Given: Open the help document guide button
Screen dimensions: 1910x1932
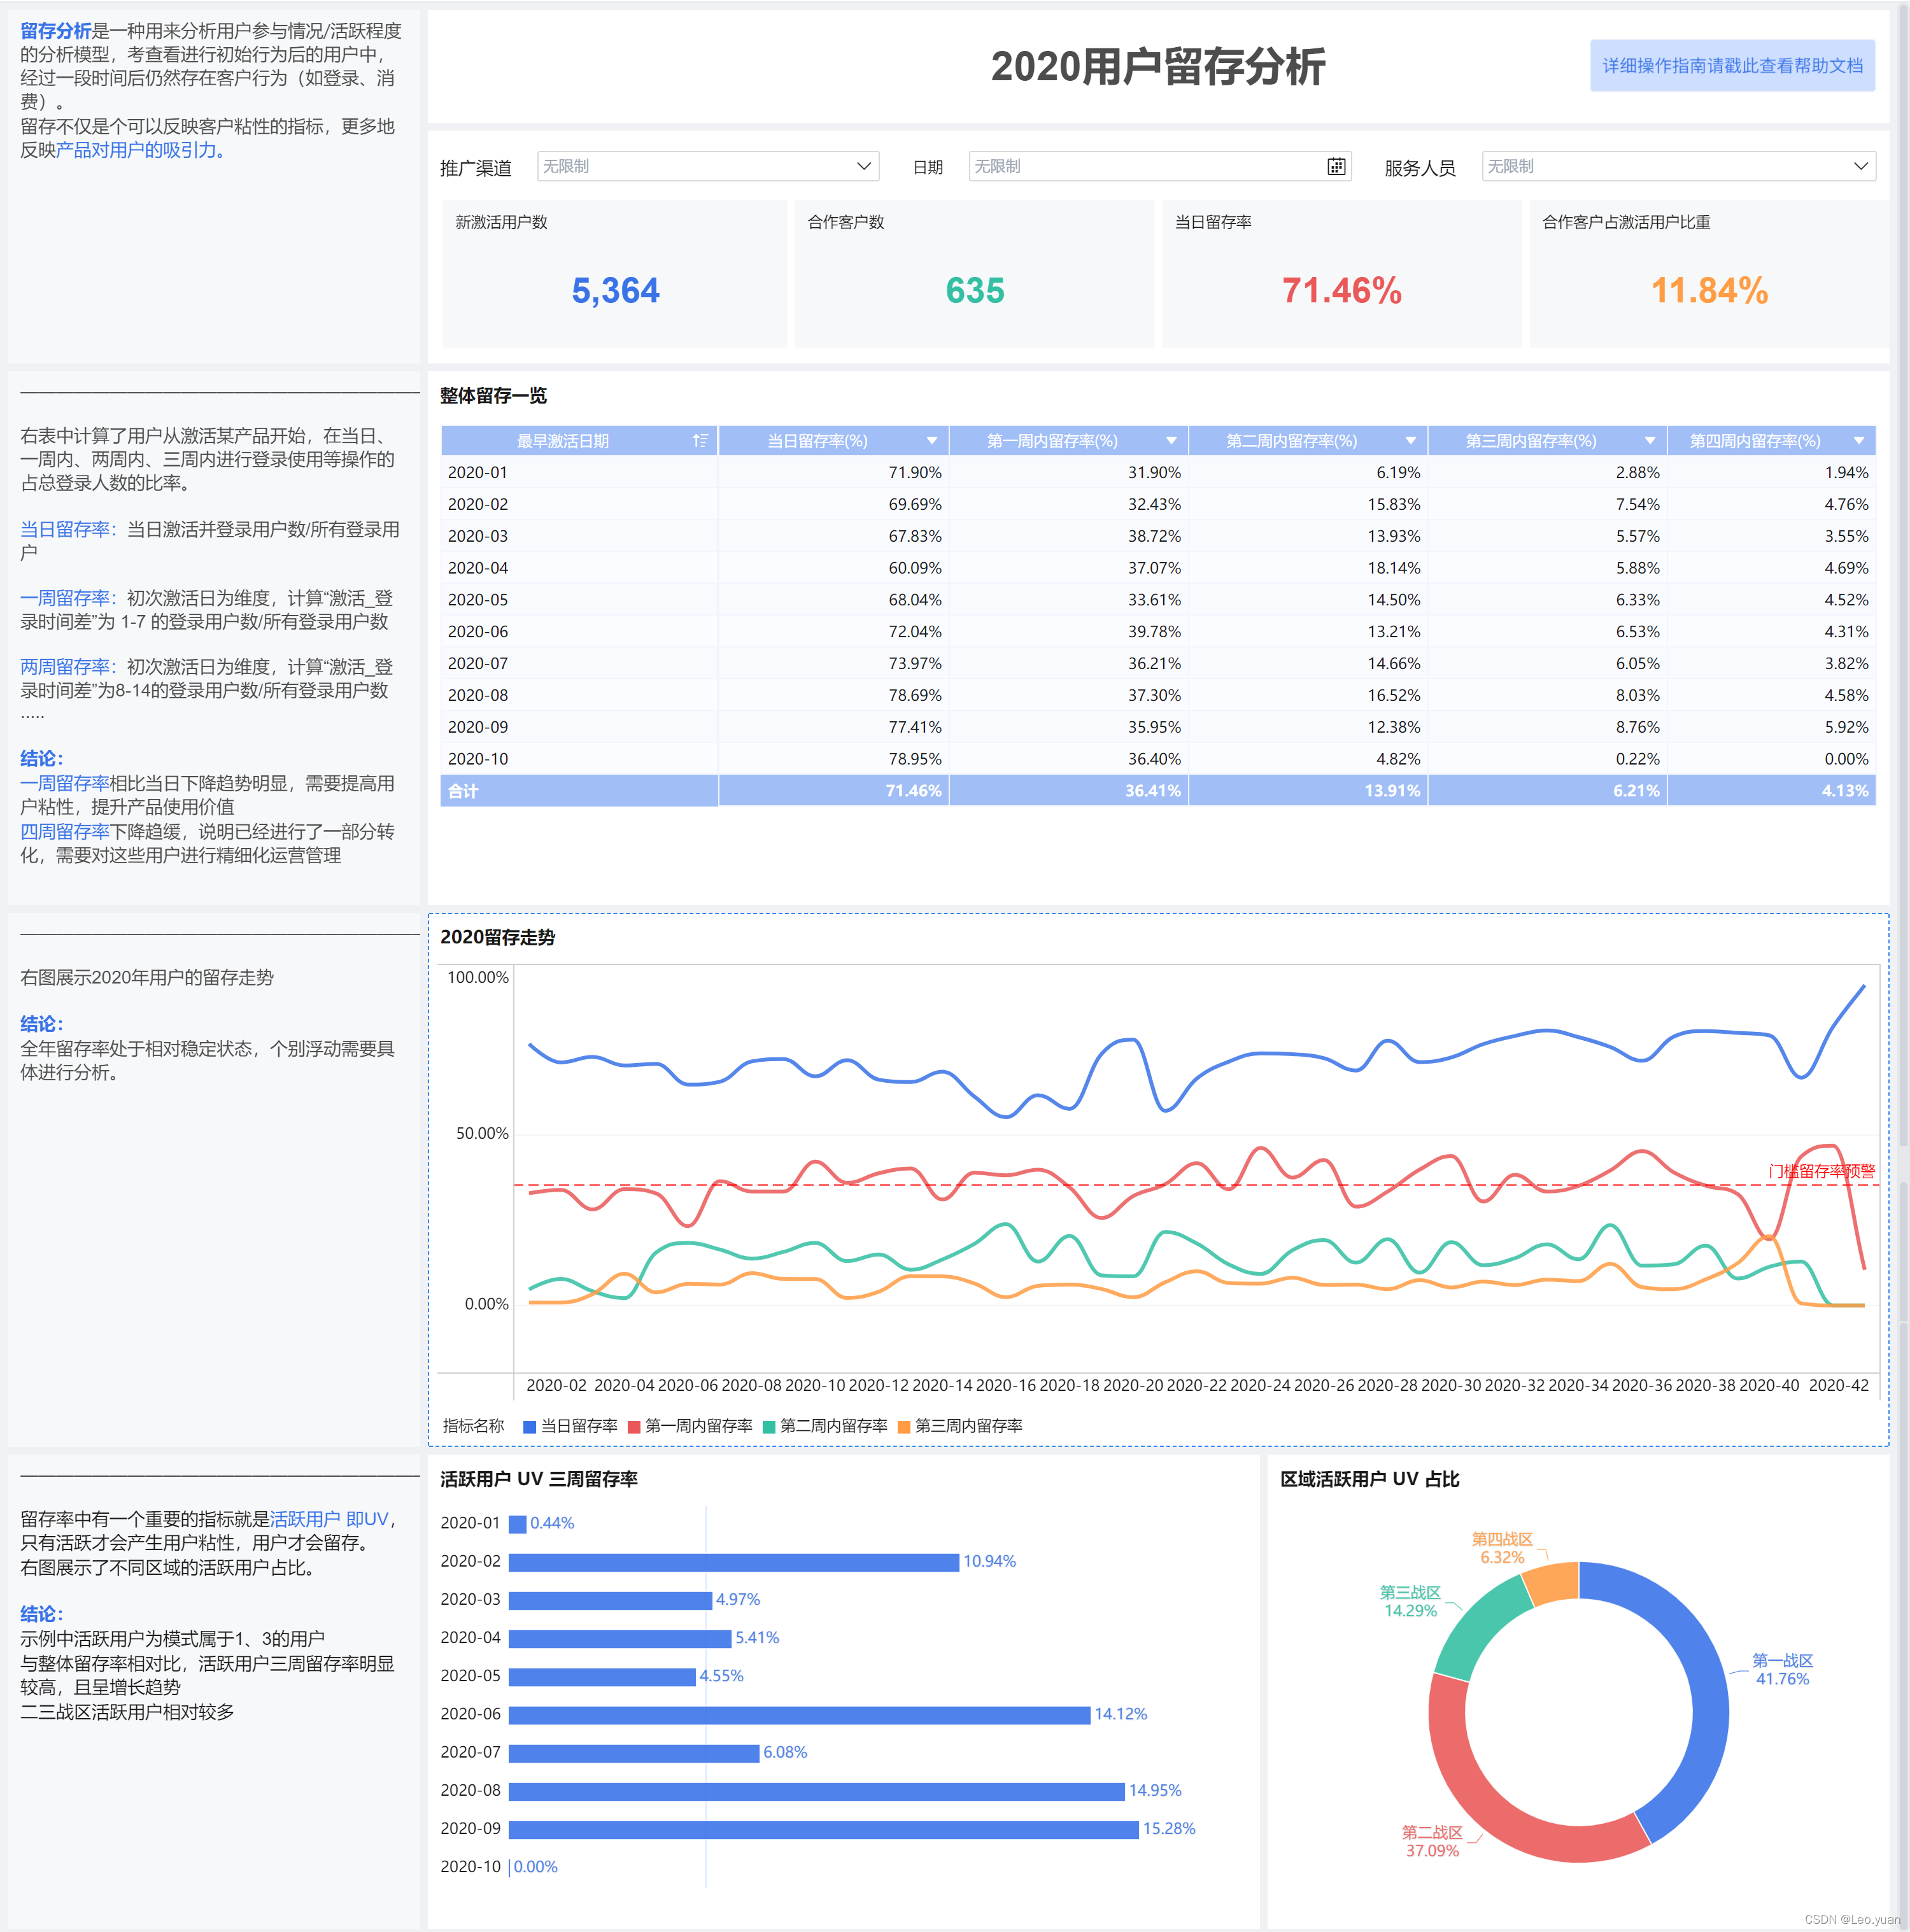Looking at the screenshot, I should [x=1732, y=66].
